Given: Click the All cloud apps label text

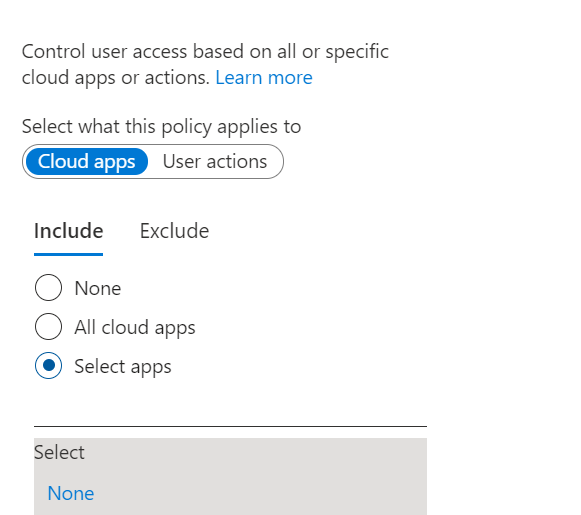Looking at the screenshot, I should [x=135, y=328].
